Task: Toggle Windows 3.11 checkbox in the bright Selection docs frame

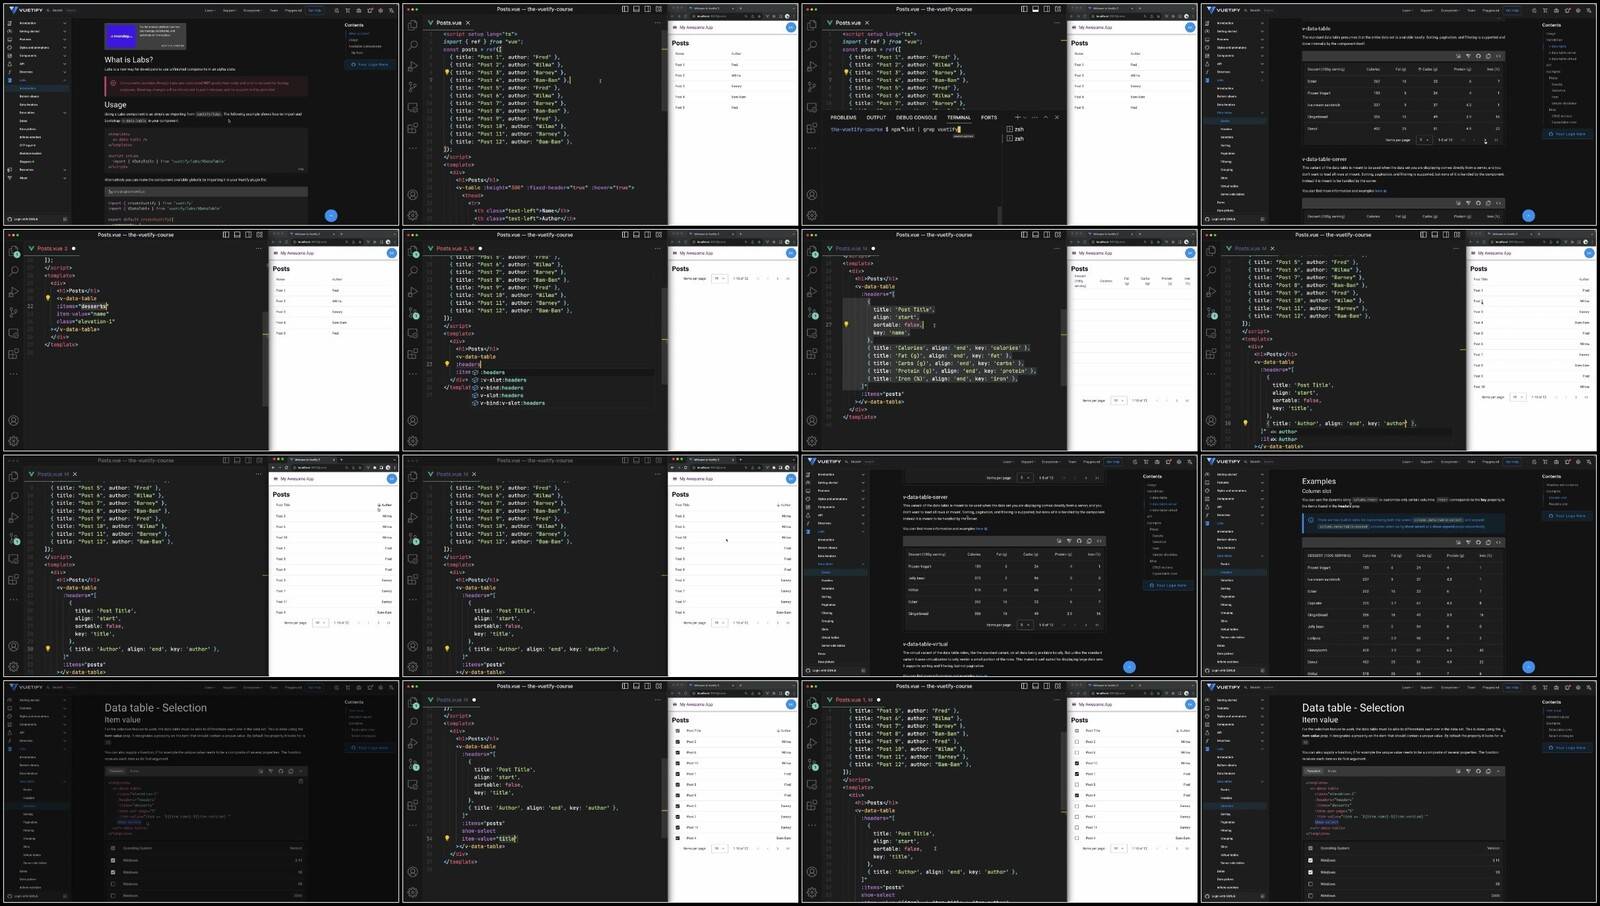Action: (x=1310, y=860)
